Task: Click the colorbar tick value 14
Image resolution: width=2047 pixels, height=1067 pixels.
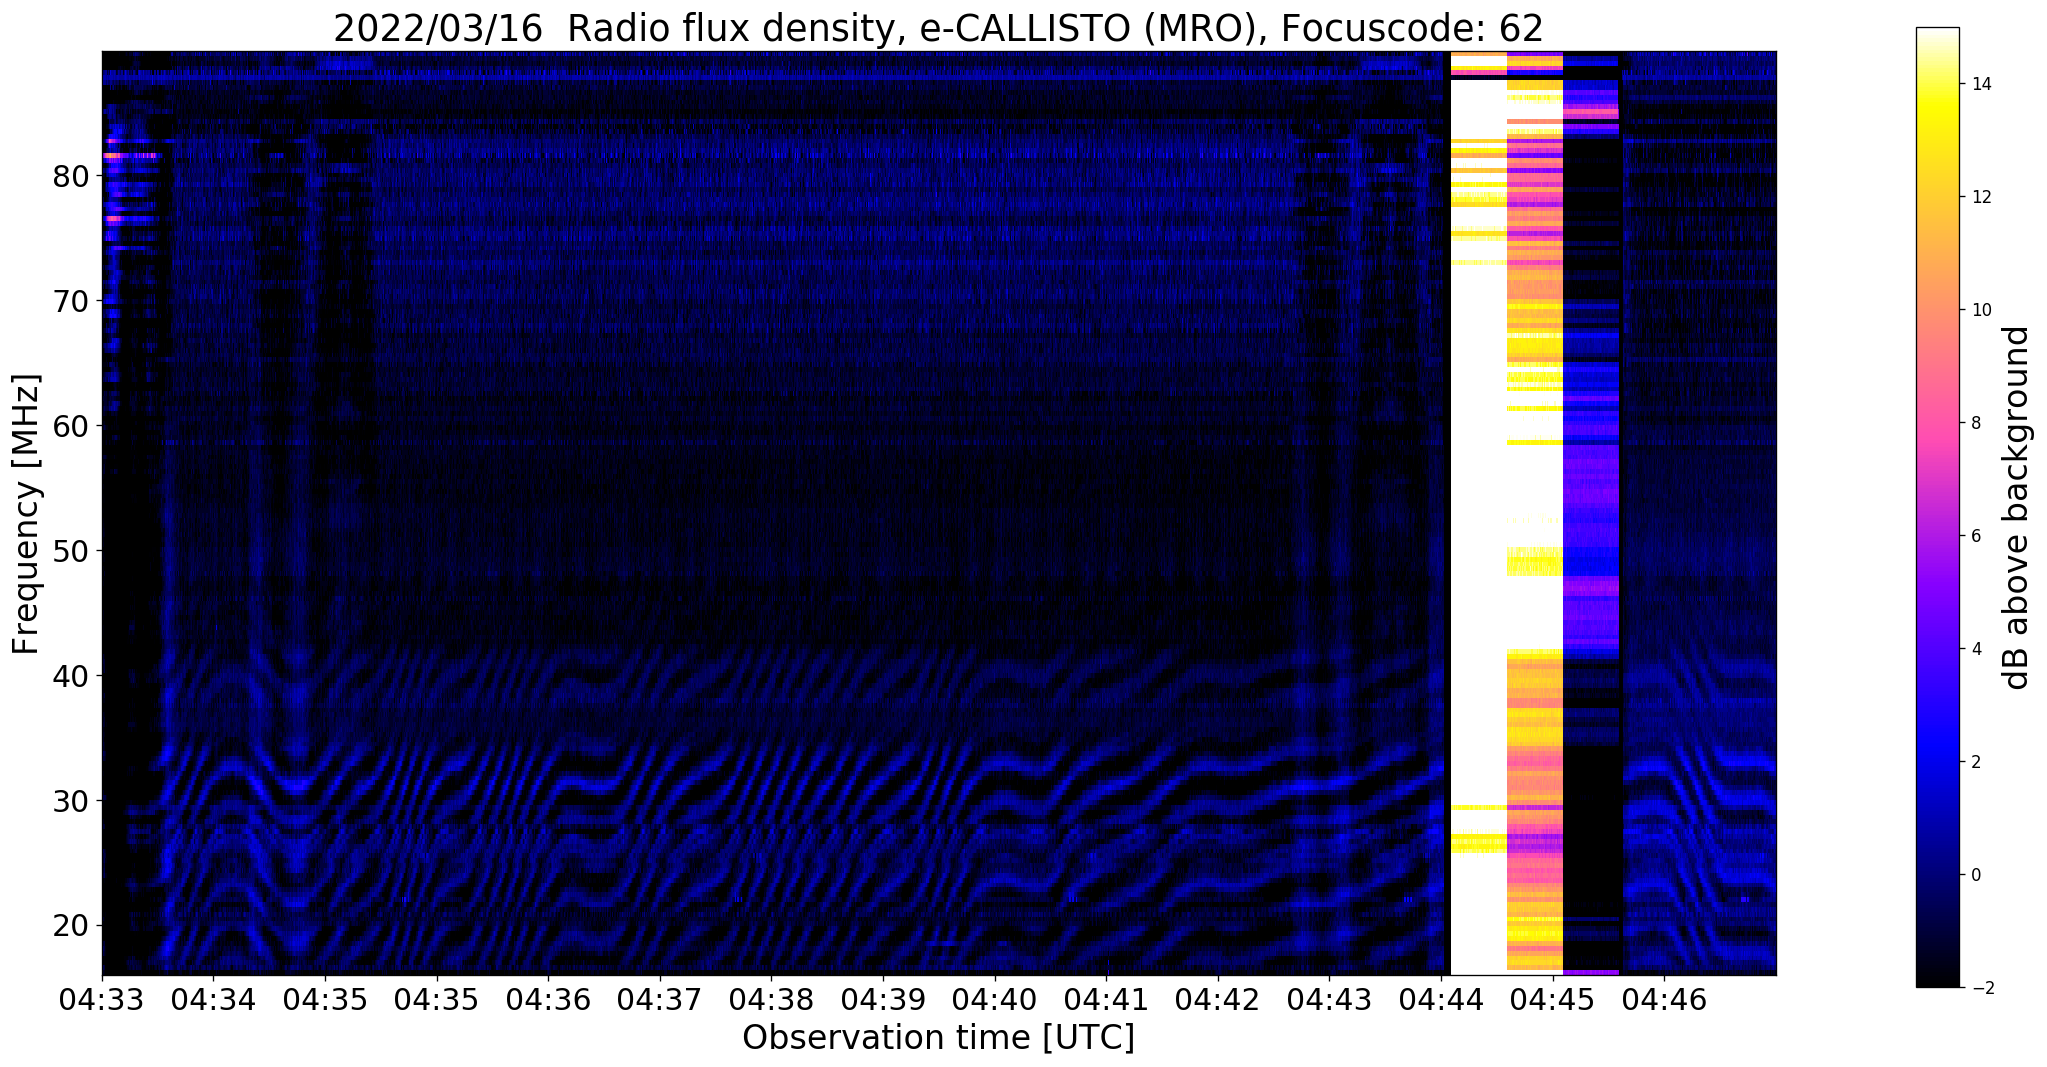Action: coord(1980,84)
